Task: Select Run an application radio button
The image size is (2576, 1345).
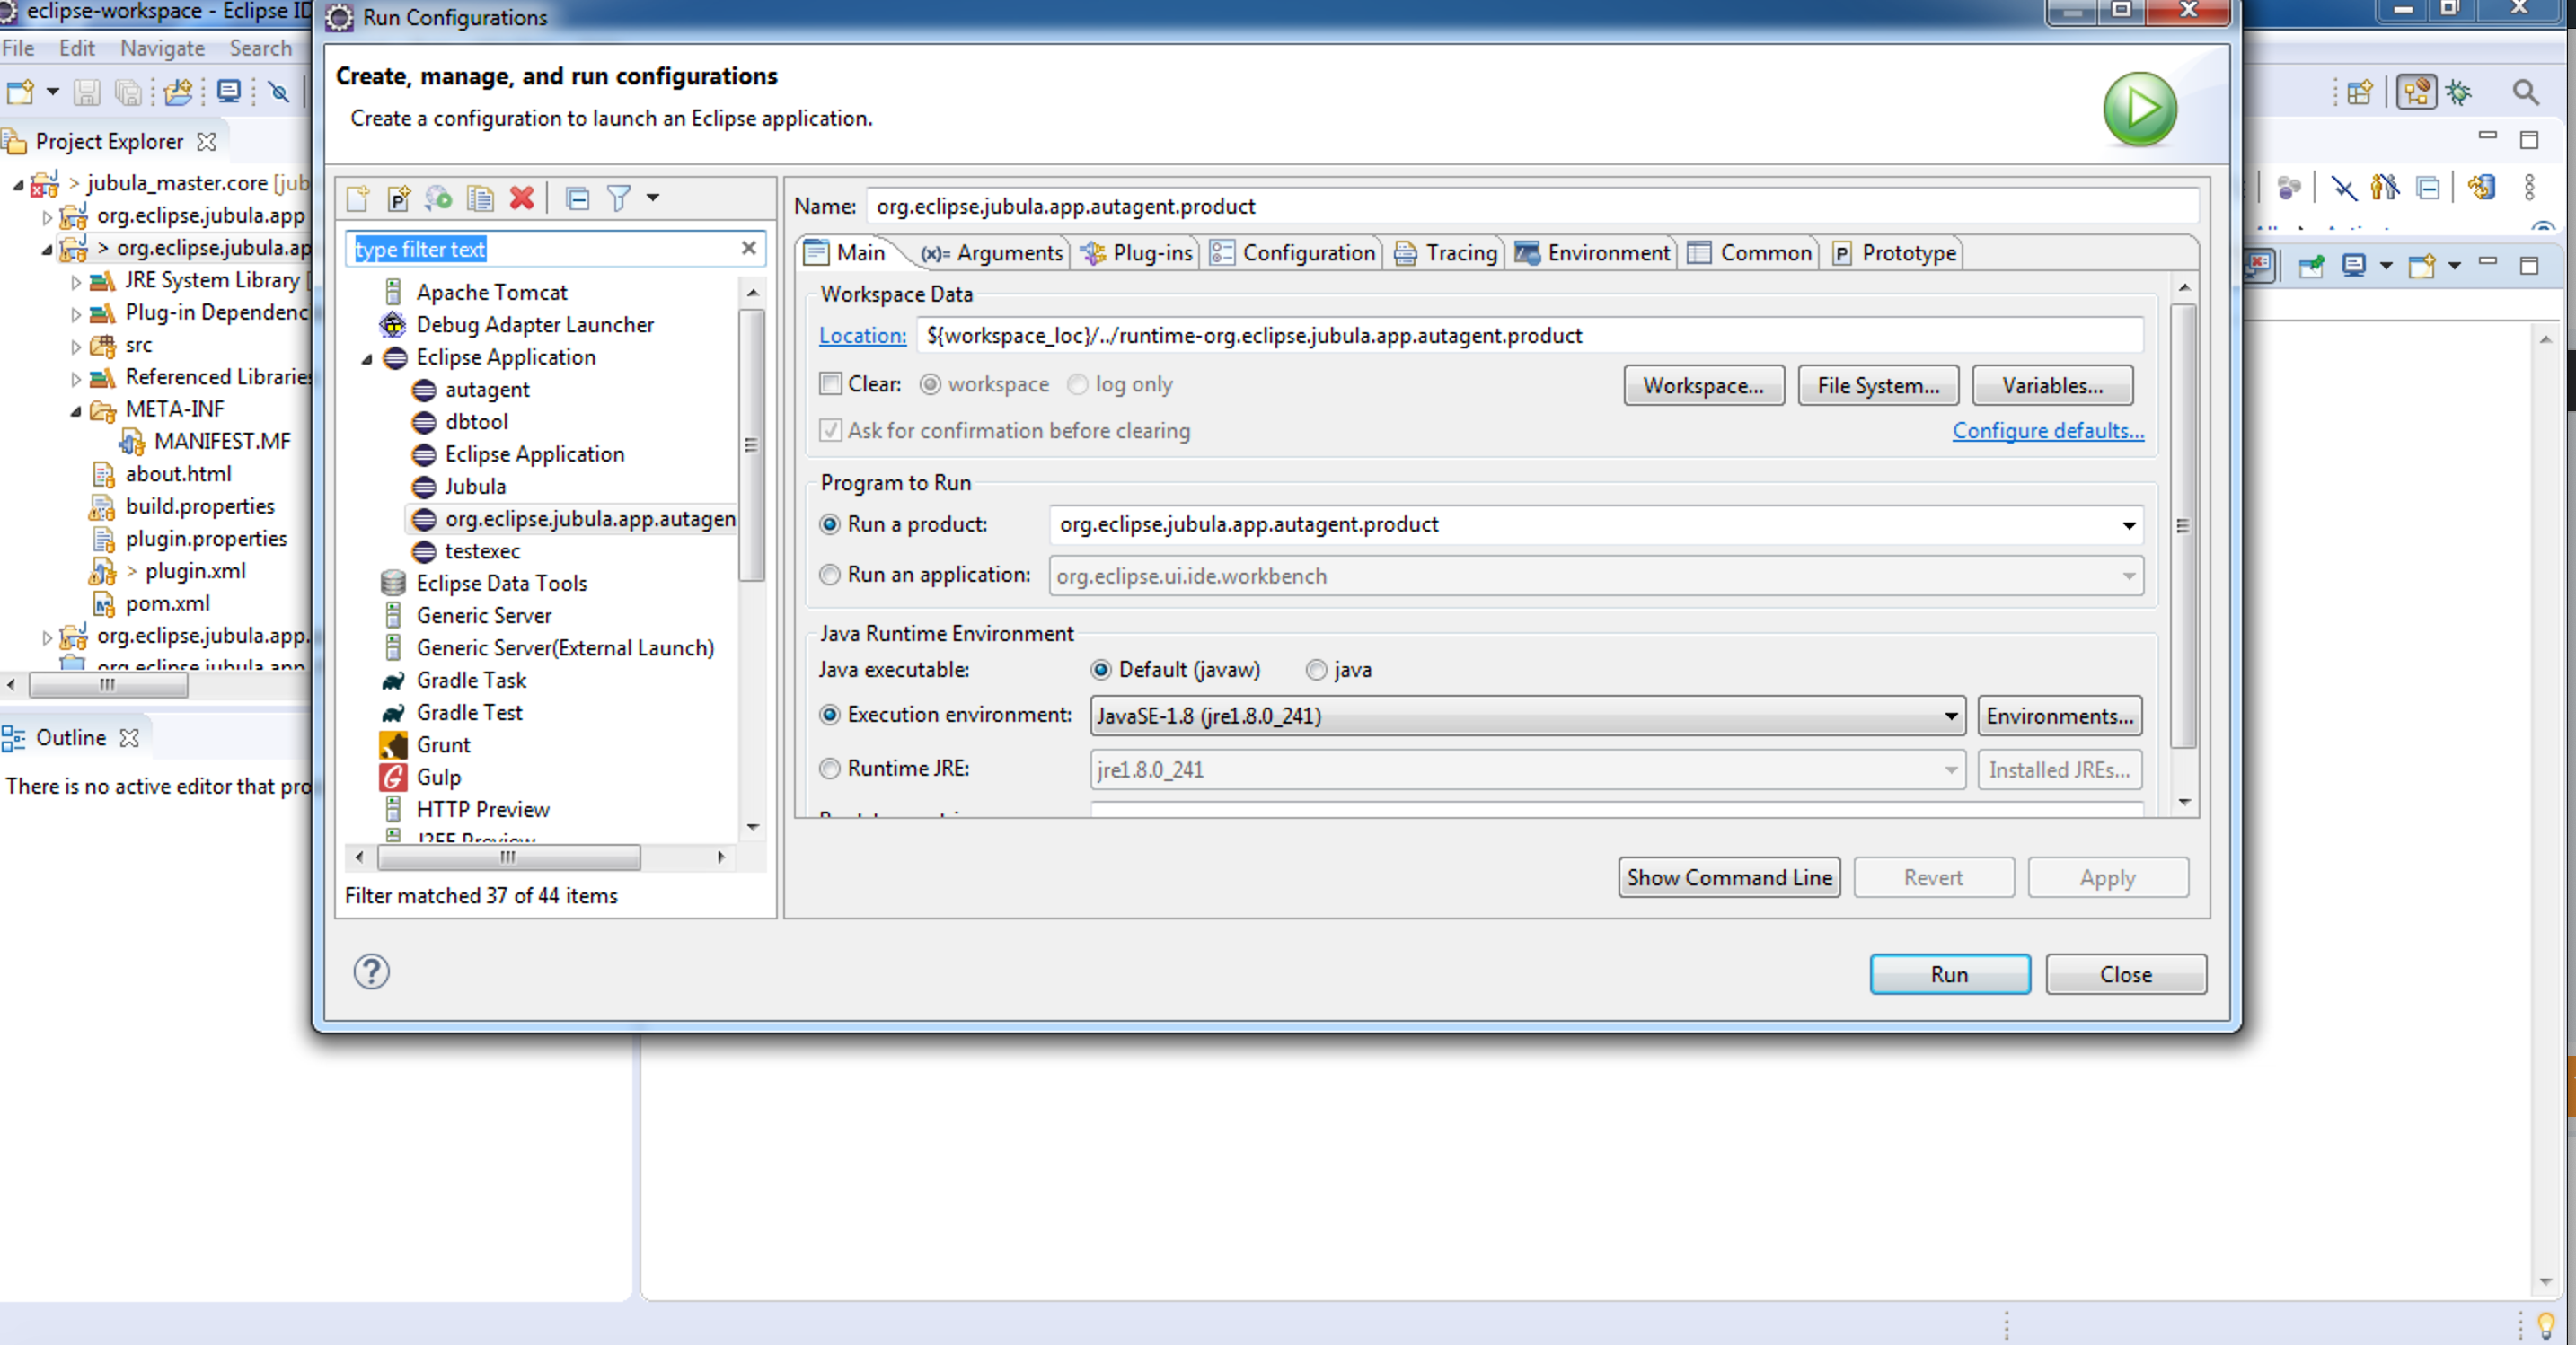Action: click(x=829, y=575)
